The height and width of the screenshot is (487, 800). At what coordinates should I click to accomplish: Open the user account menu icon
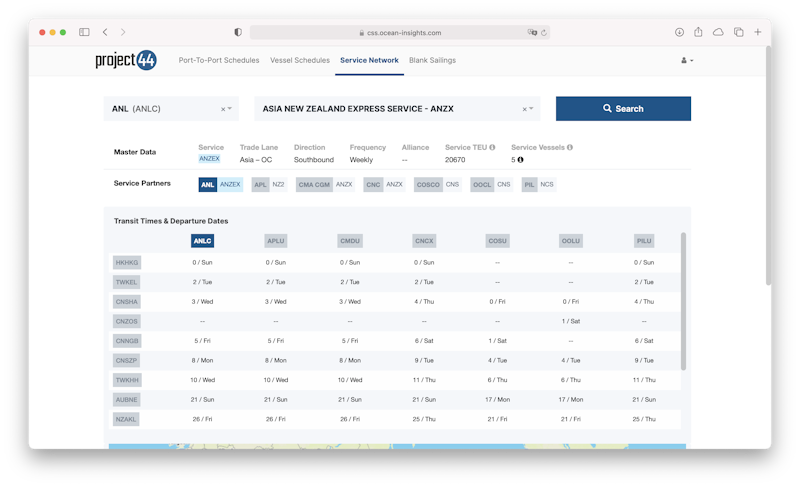tap(686, 61)
